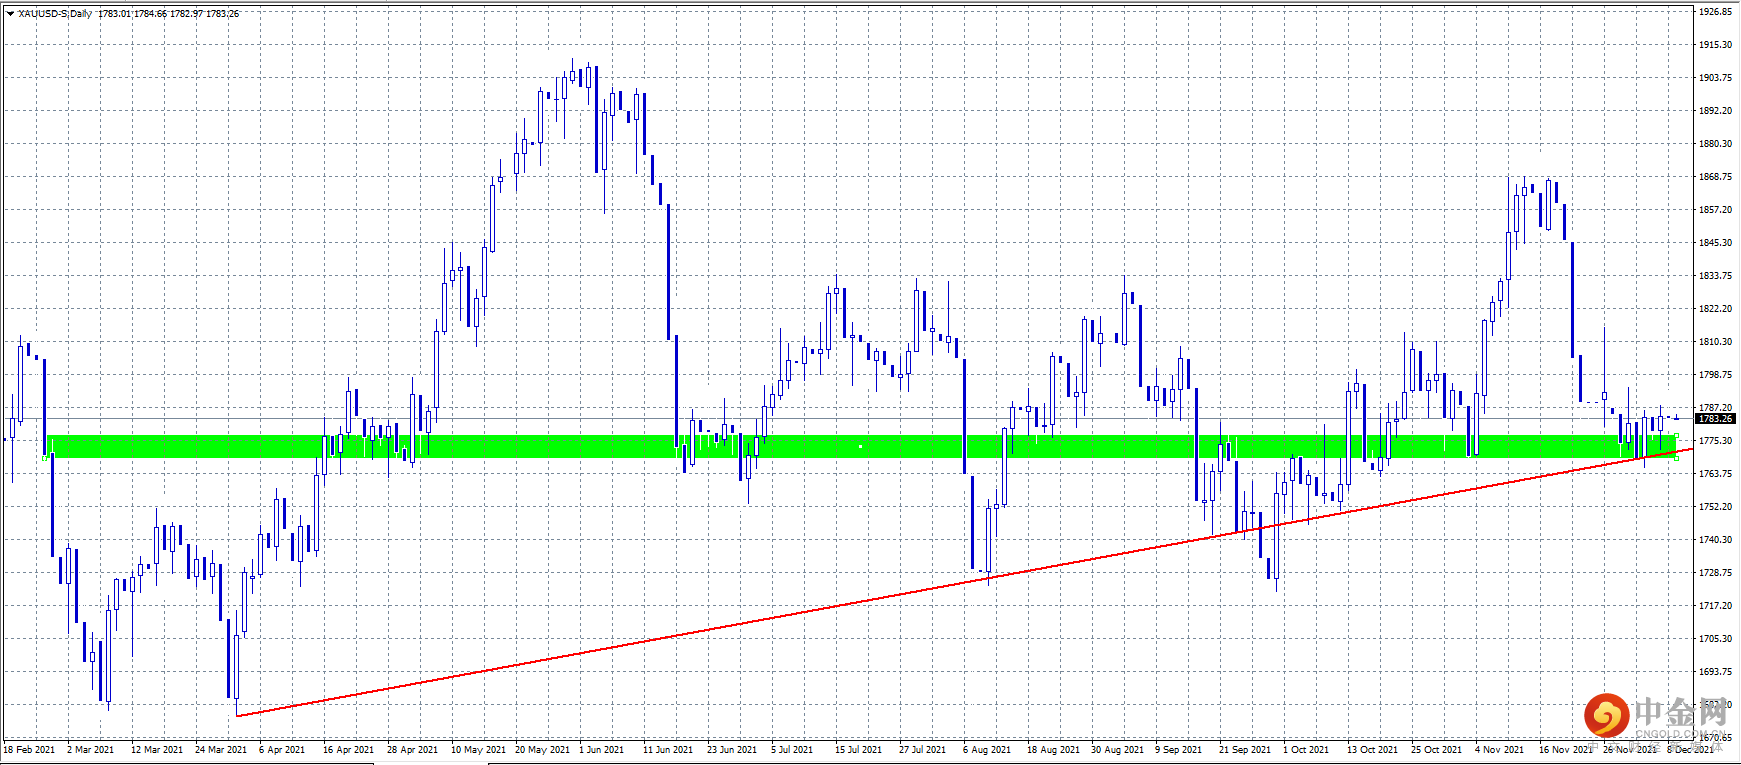Click the current price tag 1783.26
The width and height of the screenshot is (1741, 765).
pyautogui.click(x=1715, y=419)
